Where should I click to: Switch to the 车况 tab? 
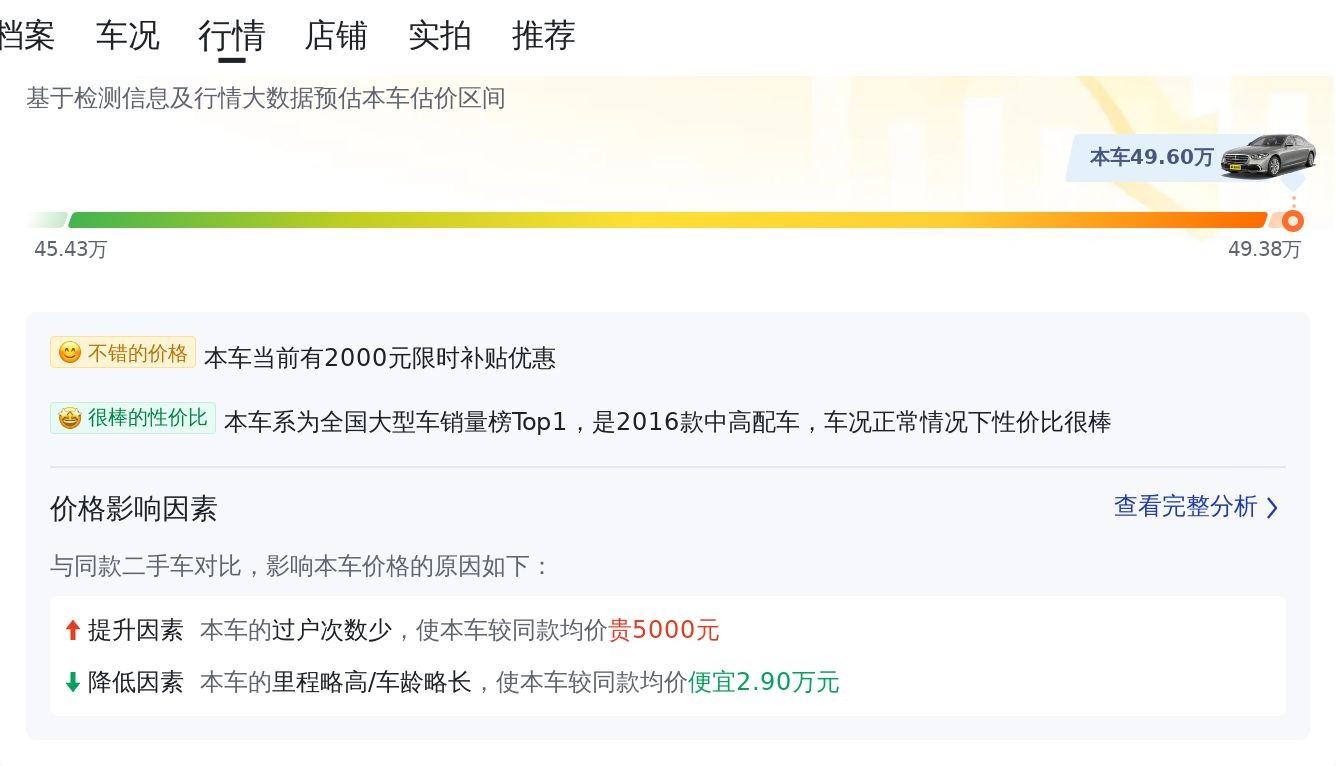127,36
